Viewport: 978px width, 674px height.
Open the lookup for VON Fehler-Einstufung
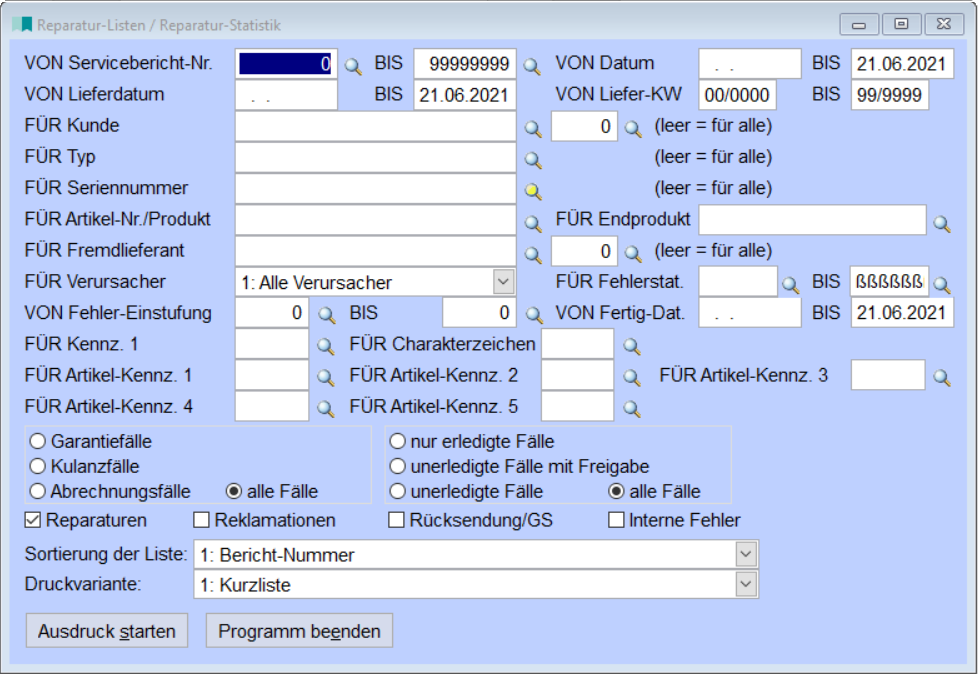[324, 314]
